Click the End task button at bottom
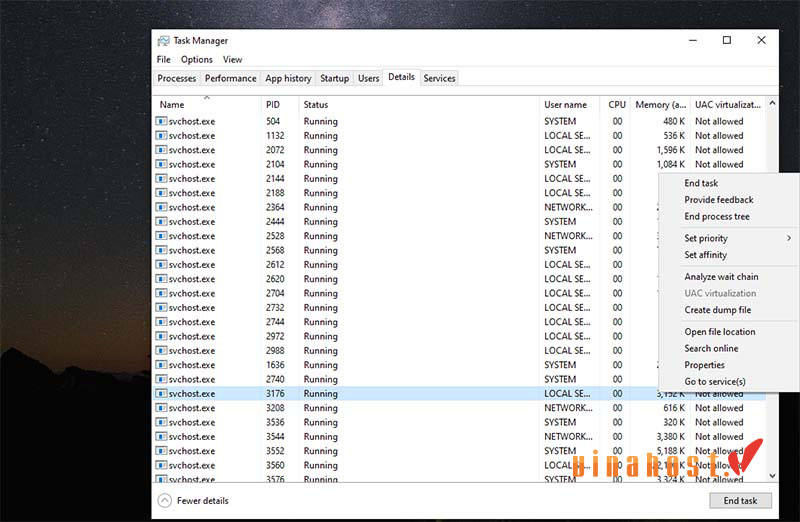The height and width of the screenshot is (522, 800). tap(740, 501)
